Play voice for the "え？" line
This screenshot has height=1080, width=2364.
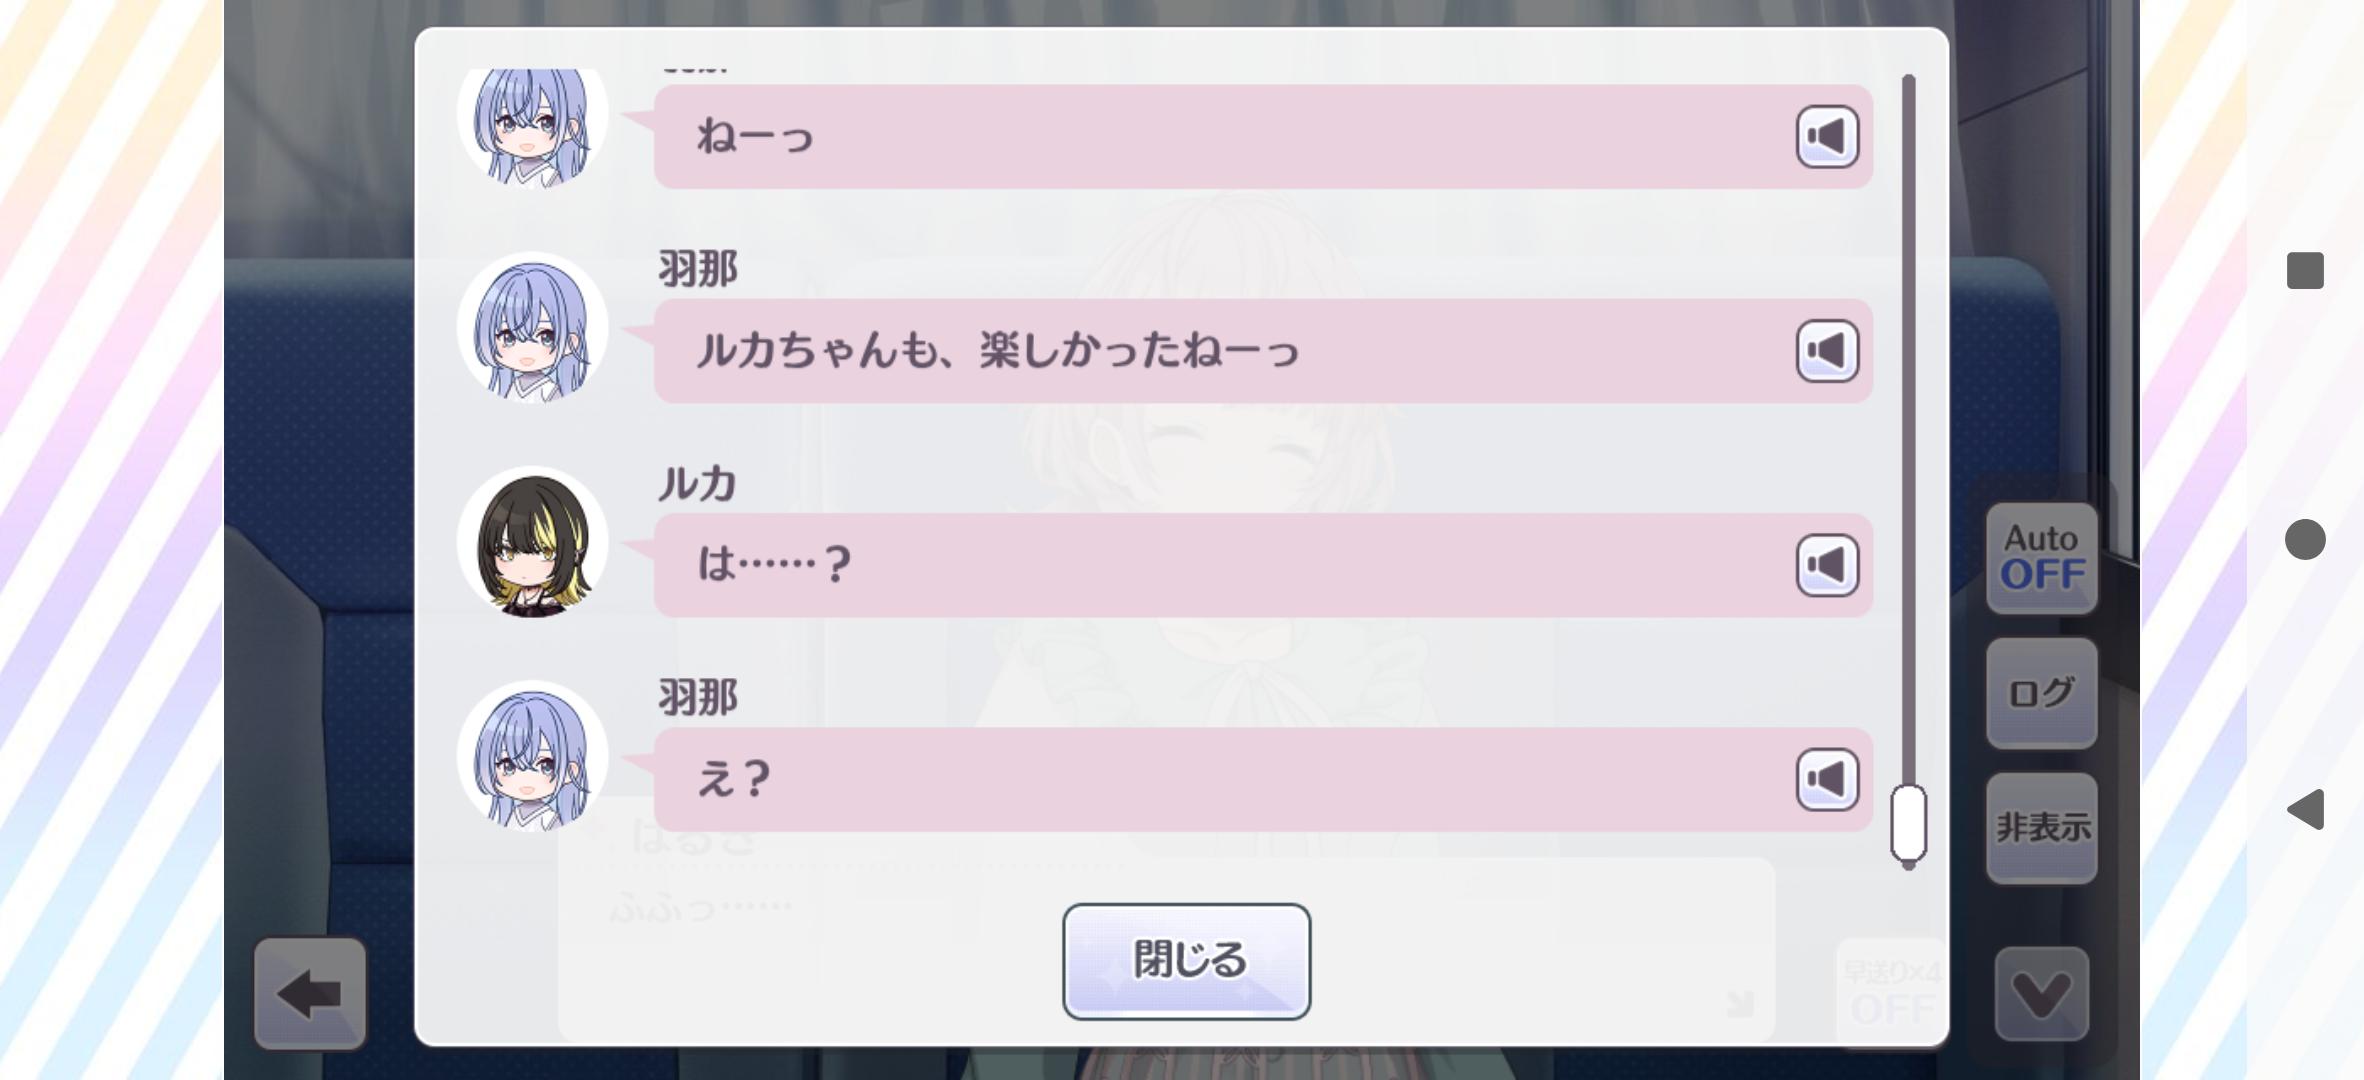coord(1826,779)
